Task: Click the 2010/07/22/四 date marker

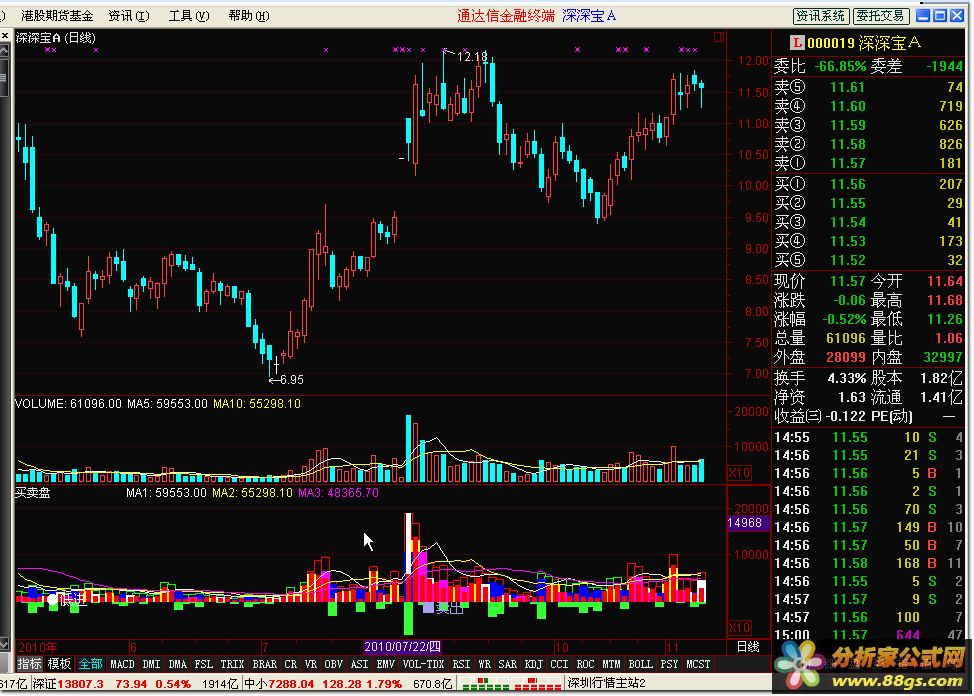Action: (403, 647)
